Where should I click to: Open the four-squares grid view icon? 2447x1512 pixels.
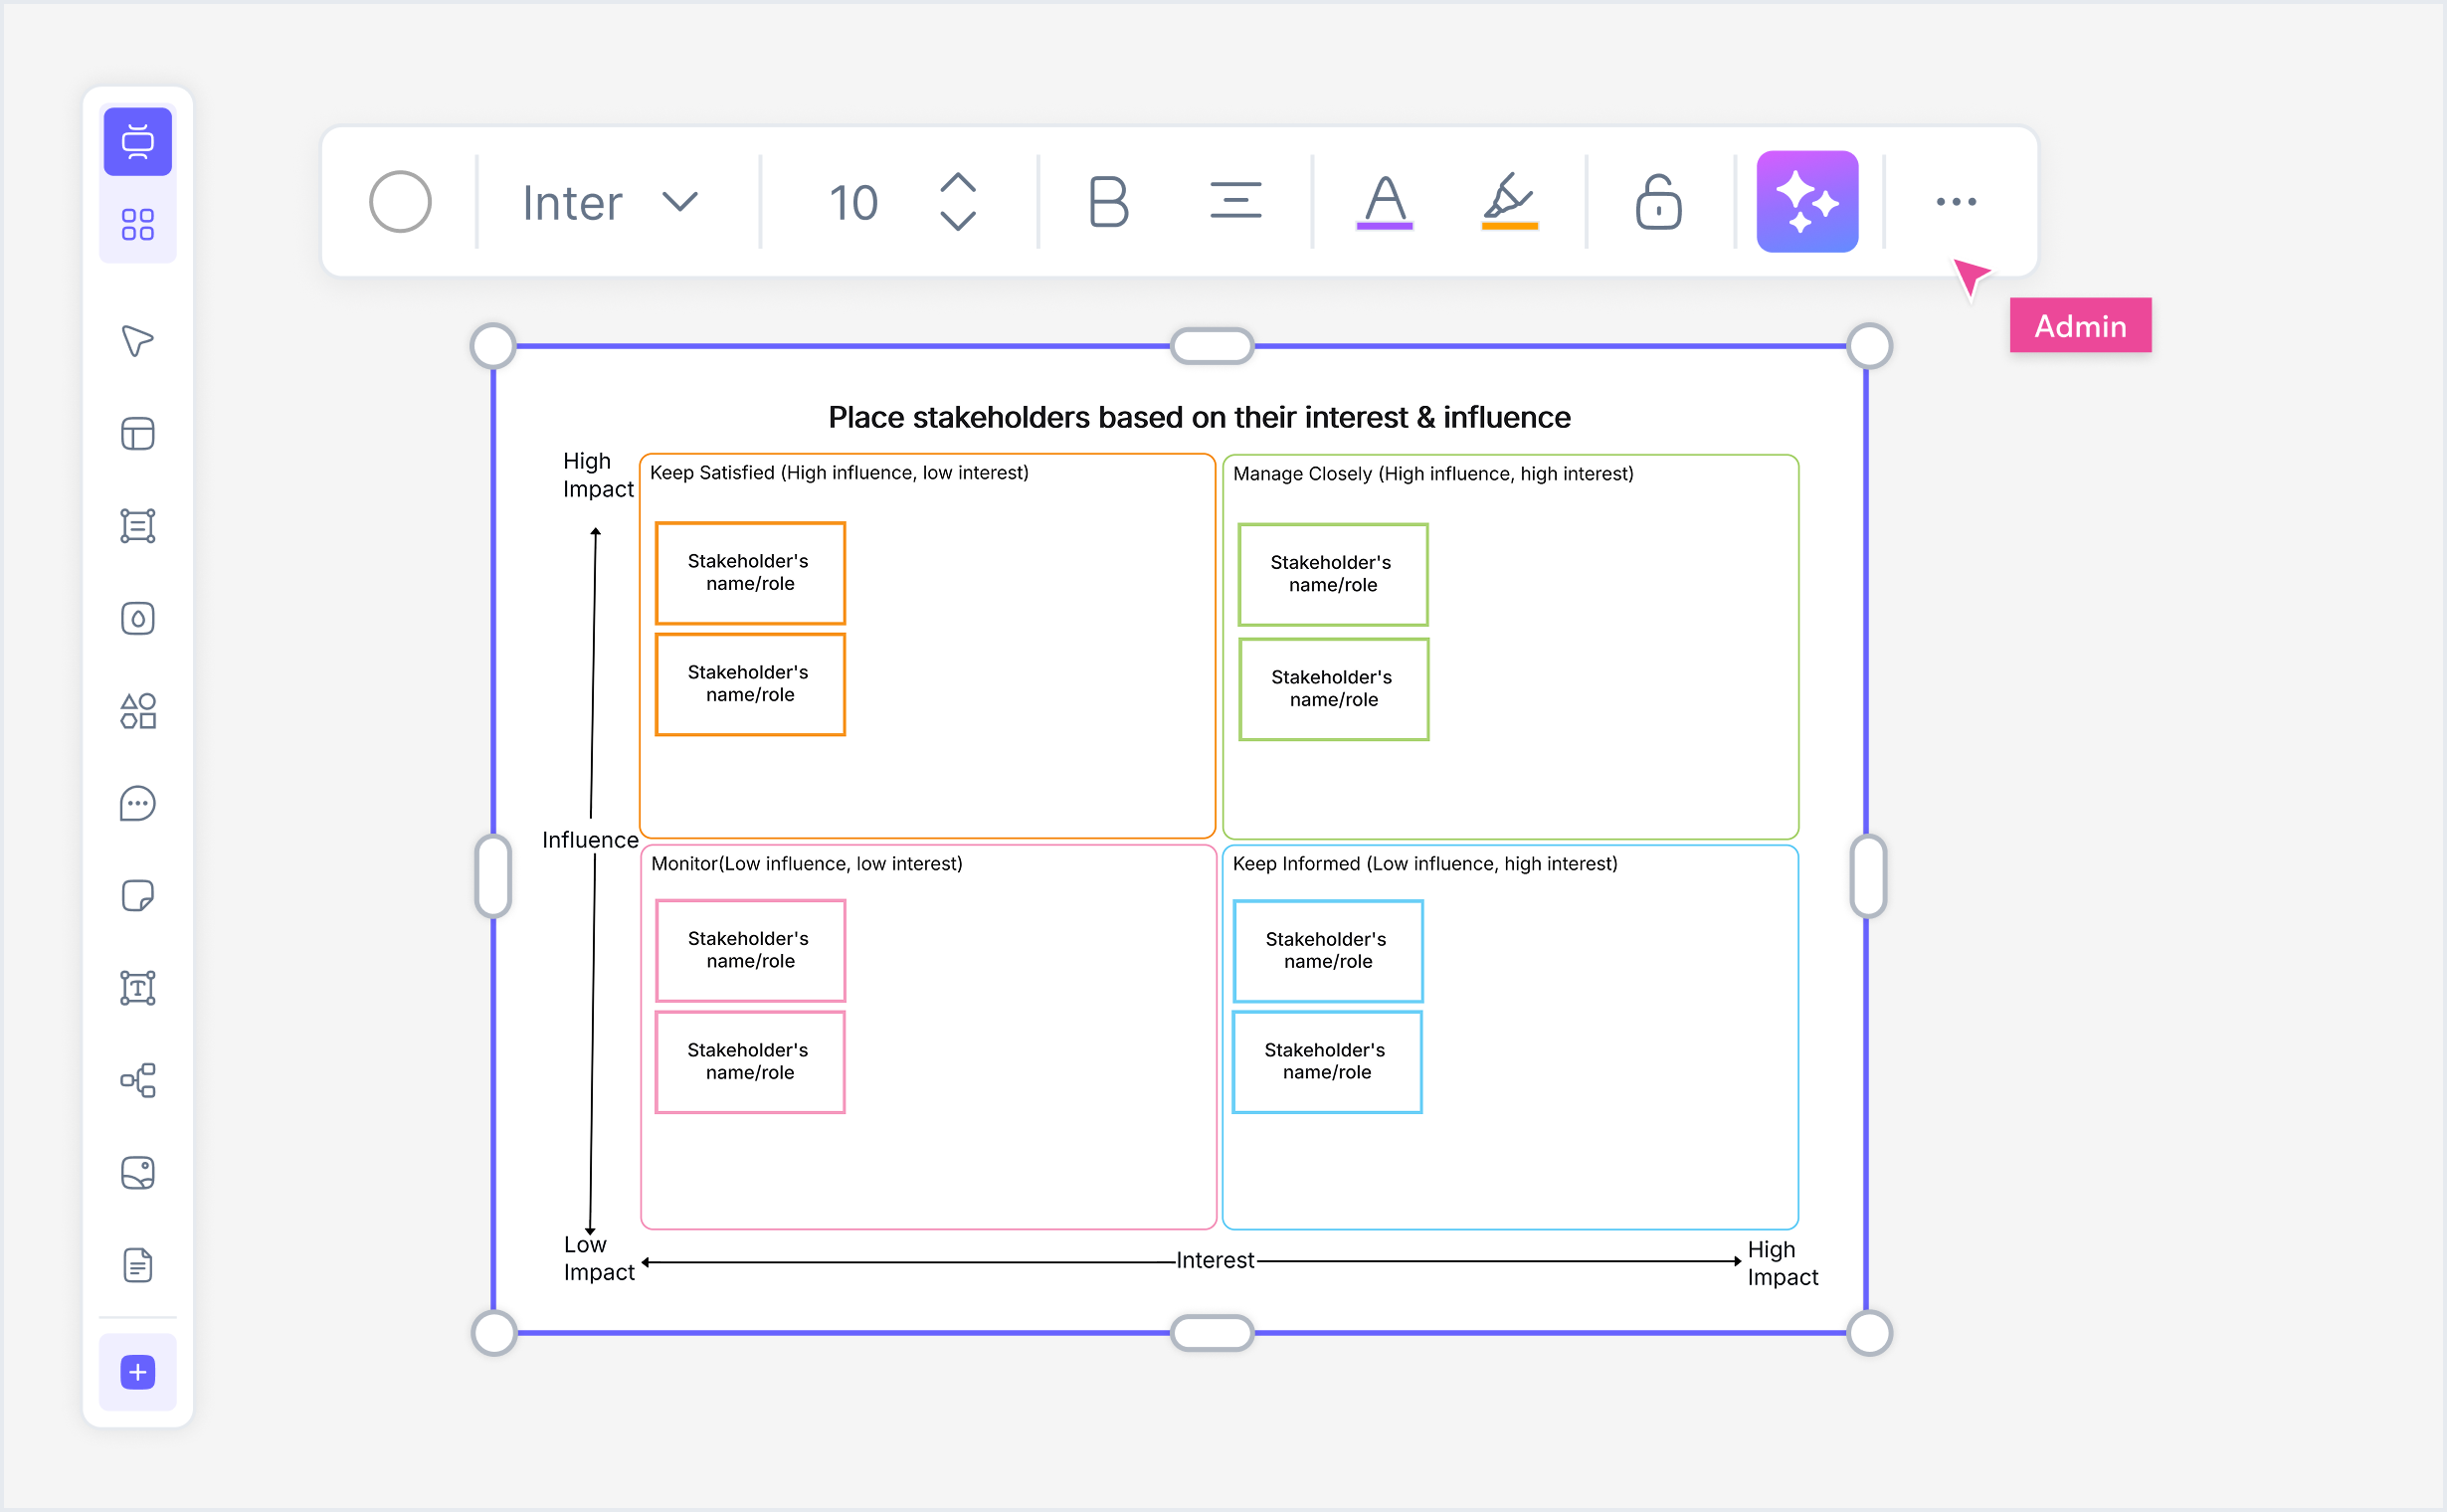click(x=138, y=224)
